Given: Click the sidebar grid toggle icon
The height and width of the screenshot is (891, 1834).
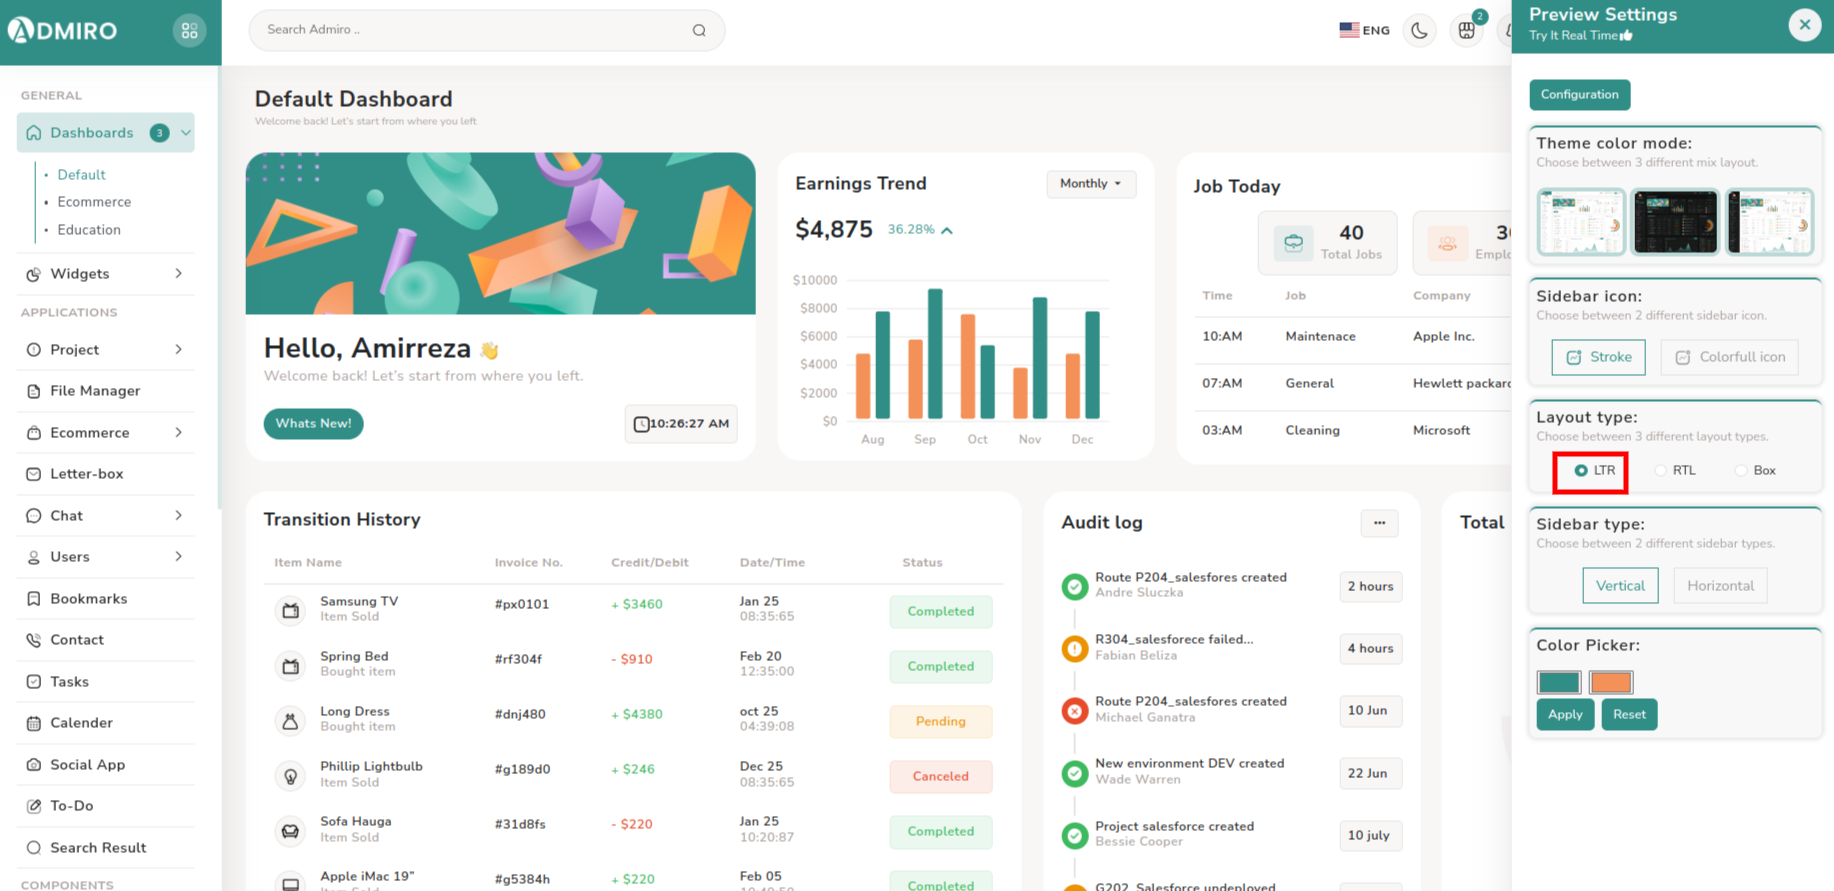Looking at the screenshot, I should tap(189, 31).
